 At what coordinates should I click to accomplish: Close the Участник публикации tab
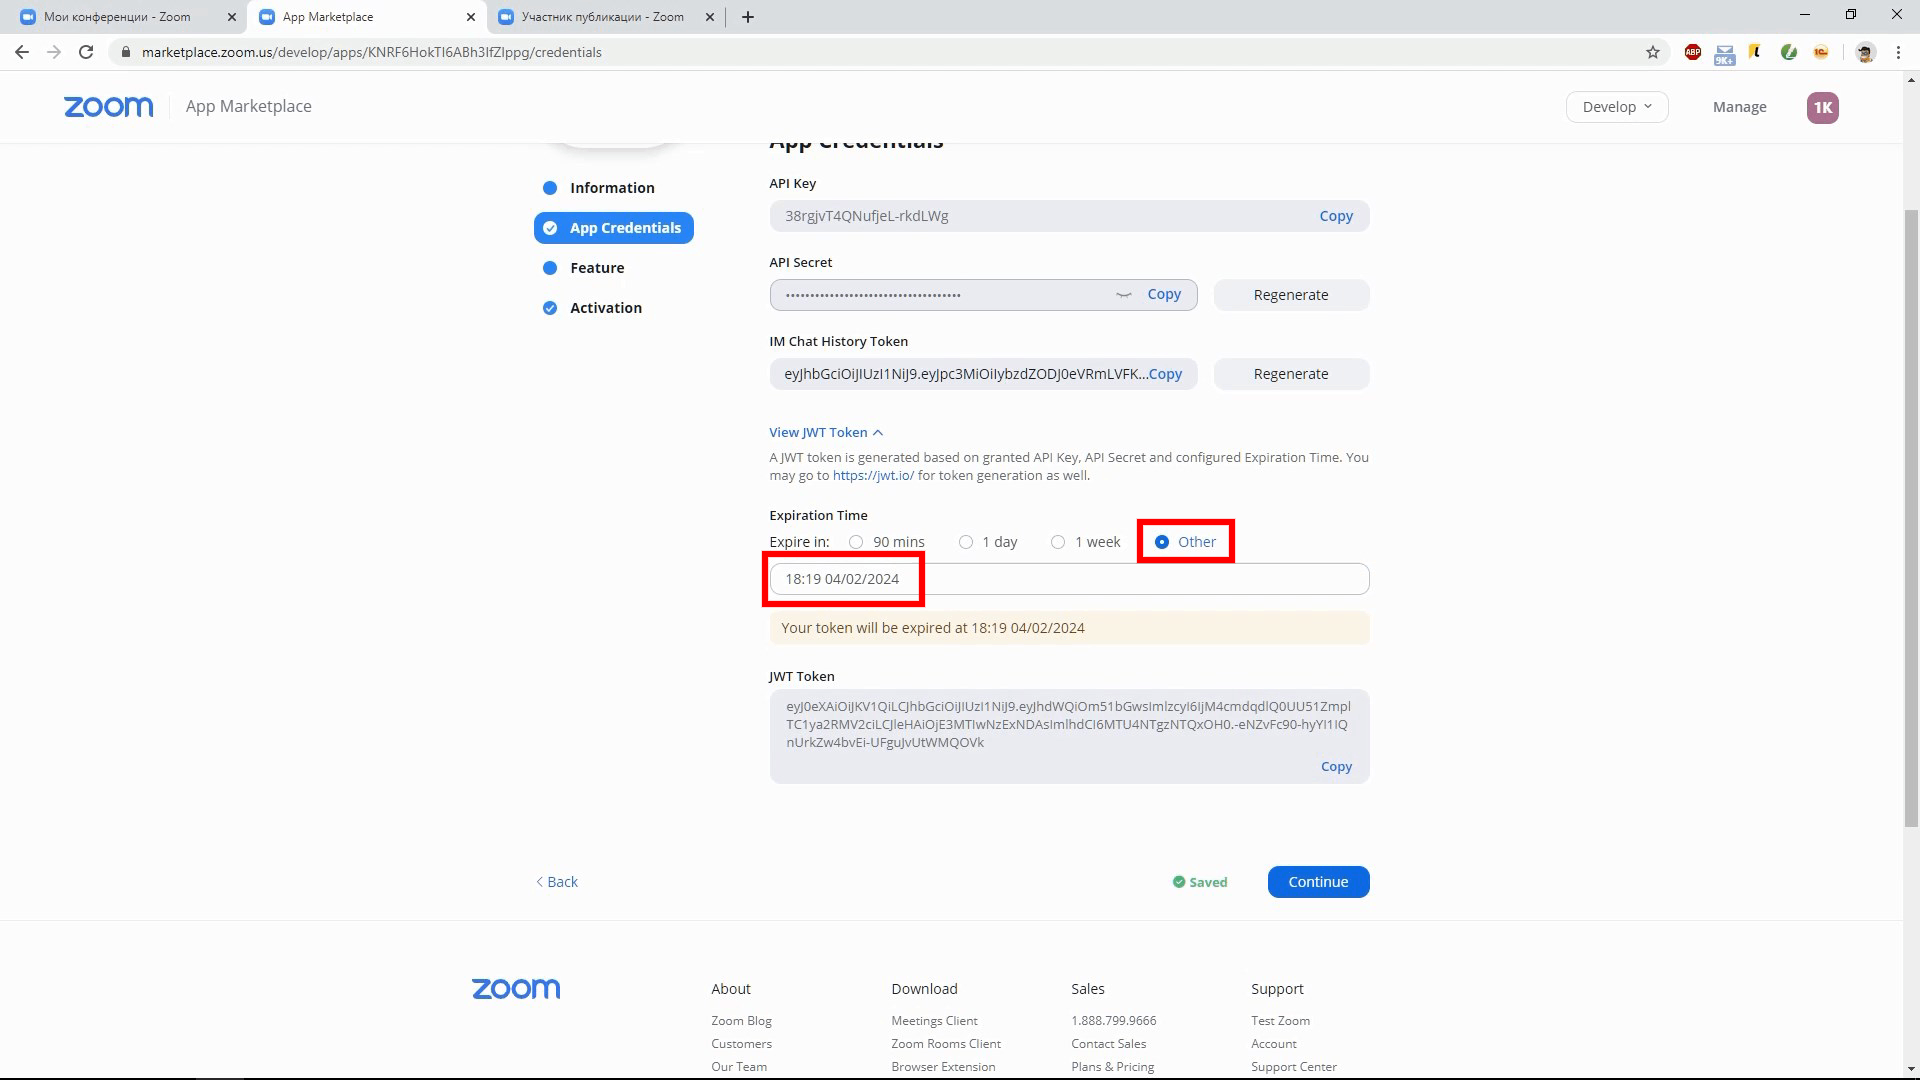point(710,17)
